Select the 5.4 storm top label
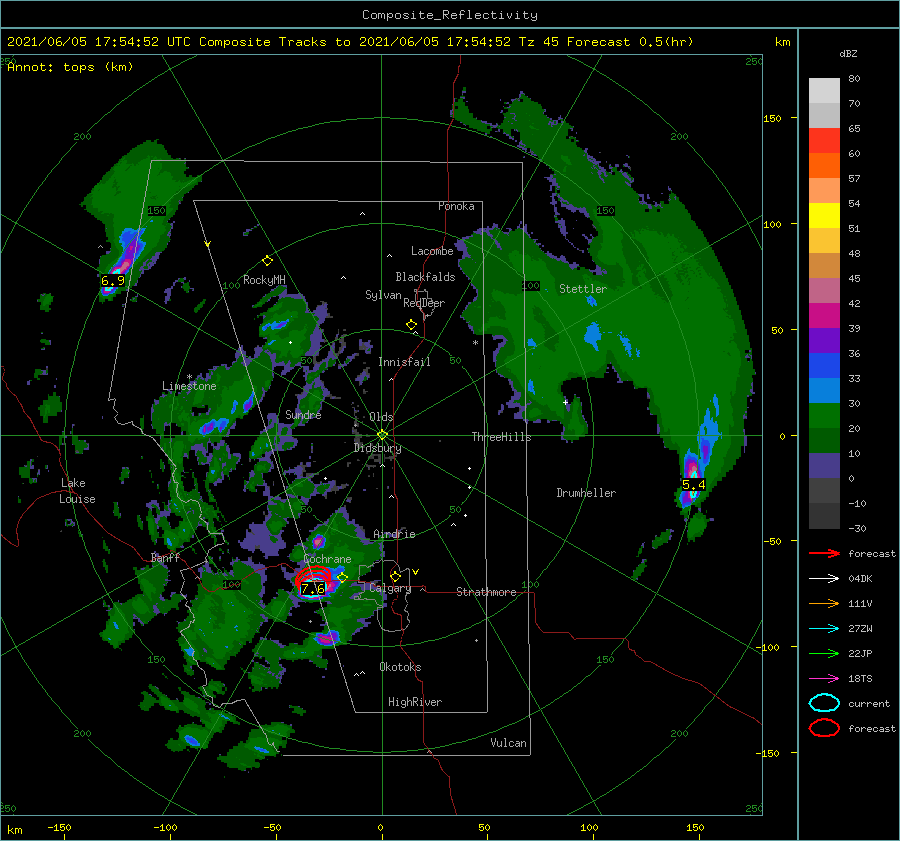The width and height of the screenshot is (900, 841). [693, 485]
